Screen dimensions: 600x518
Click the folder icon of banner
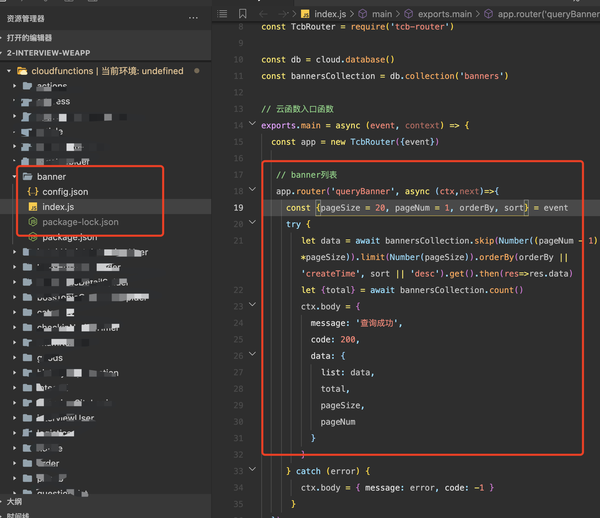[28, 176]
